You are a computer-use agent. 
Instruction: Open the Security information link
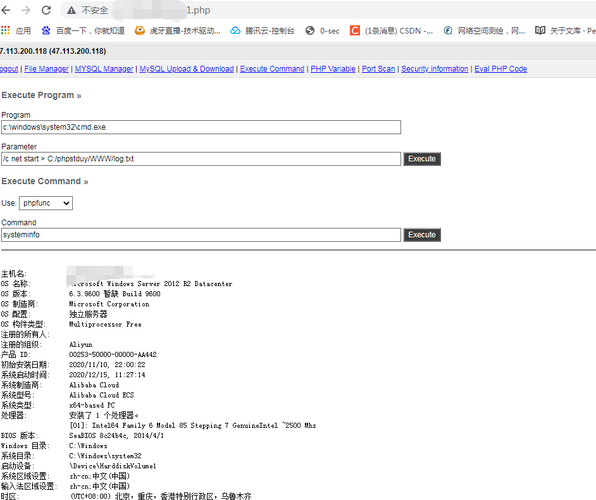coord(435,69)
